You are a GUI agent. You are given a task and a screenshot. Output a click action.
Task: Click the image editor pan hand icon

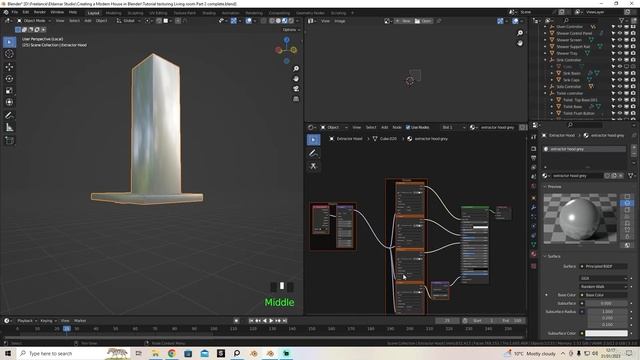coord(520,43)
